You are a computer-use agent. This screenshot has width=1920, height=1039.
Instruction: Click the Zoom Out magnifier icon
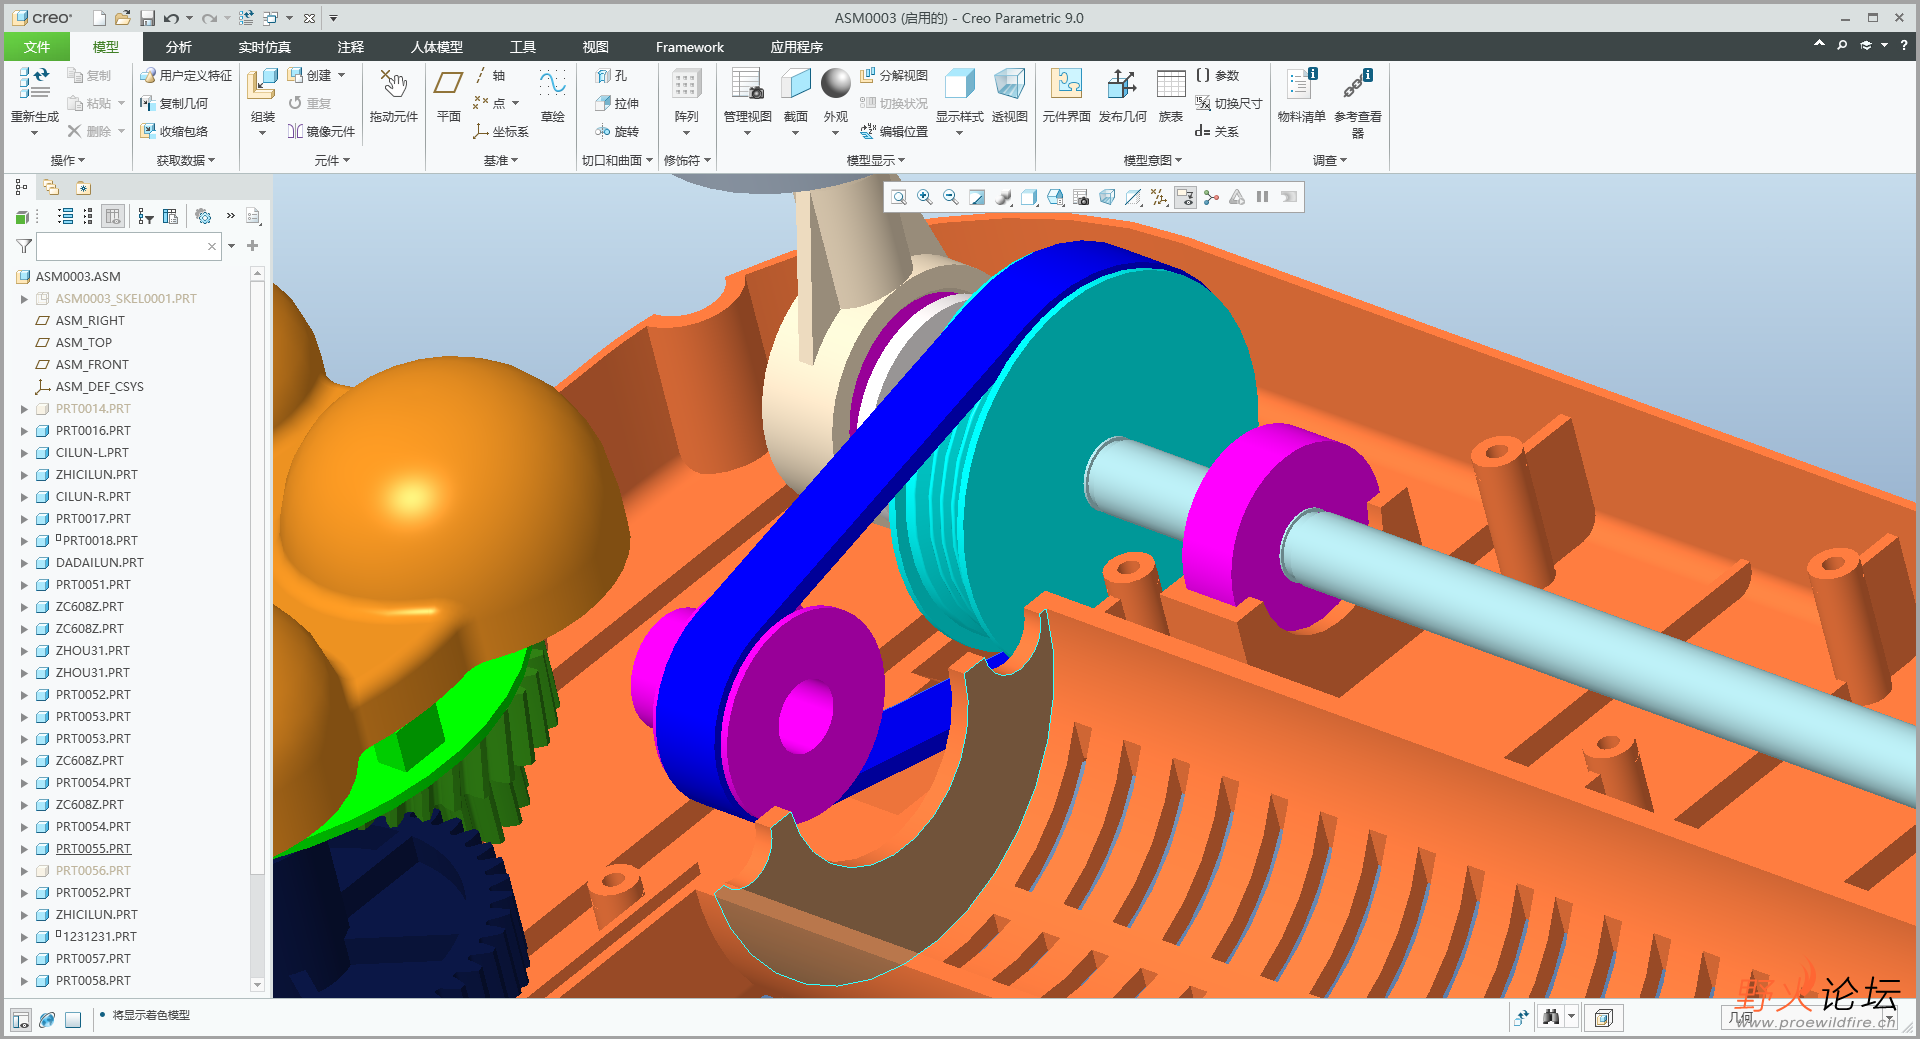click(x=951, y=197)
